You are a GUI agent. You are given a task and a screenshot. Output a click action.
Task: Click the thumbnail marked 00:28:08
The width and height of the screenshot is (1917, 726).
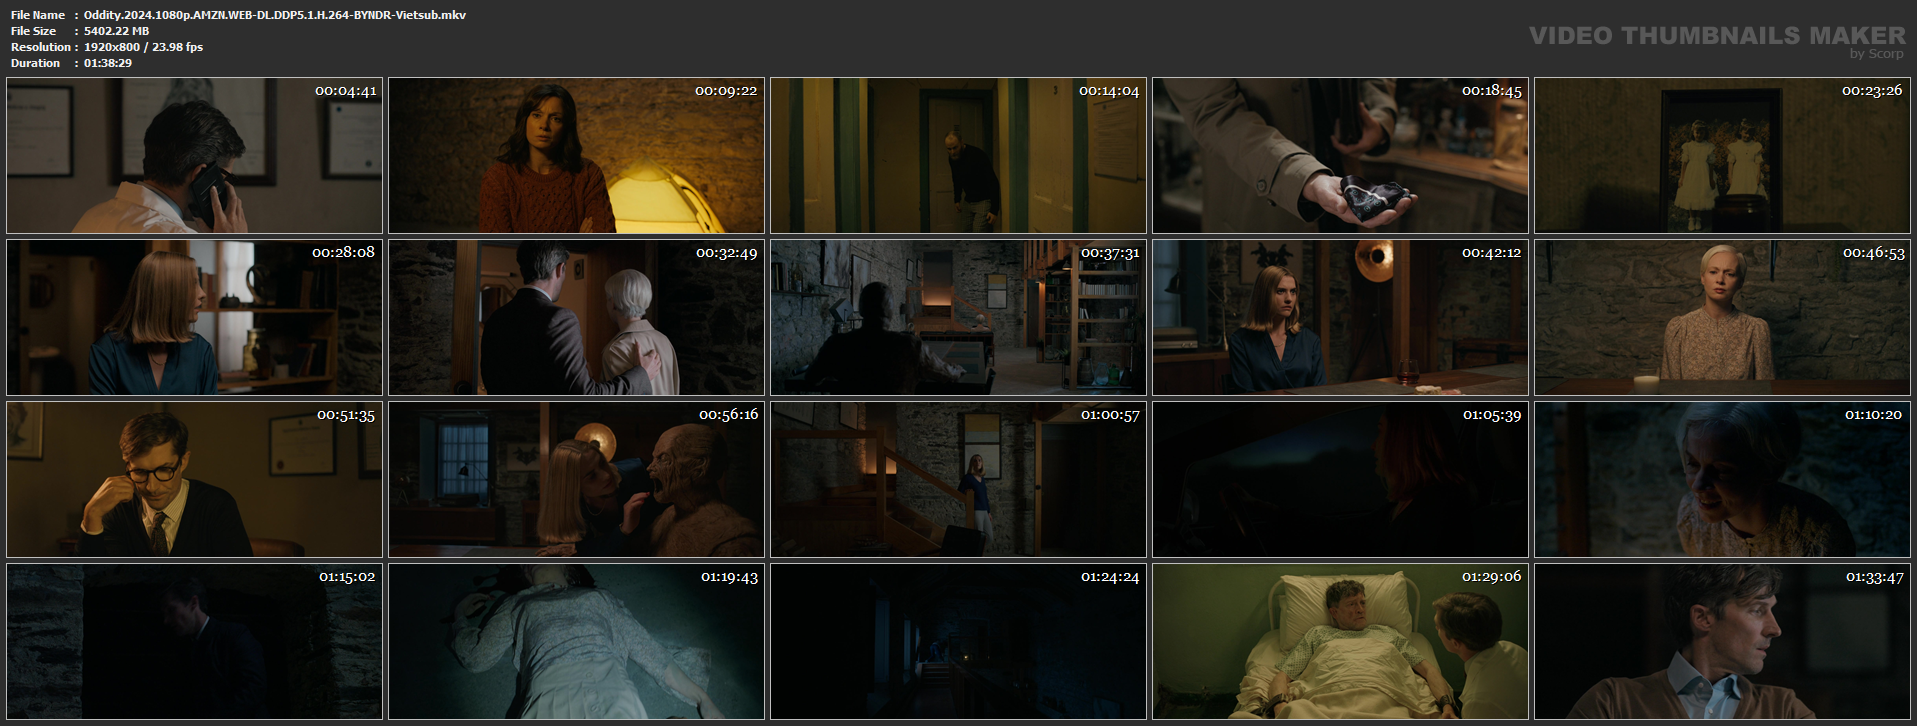[194, 318]
